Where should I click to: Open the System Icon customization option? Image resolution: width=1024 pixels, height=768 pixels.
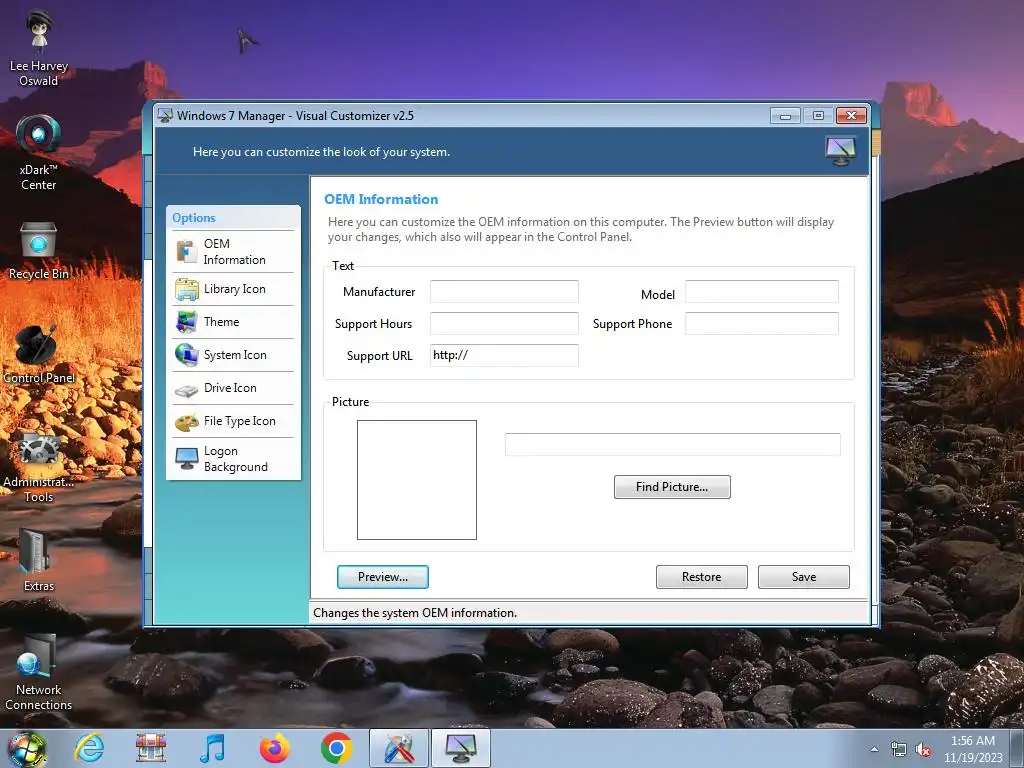pyautogui.click(x=233, y=355)
